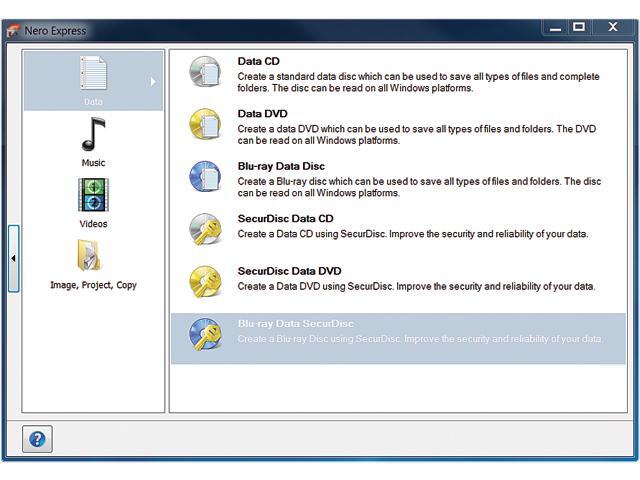Click the SecurDisc Data CD key icon
This screenshot has height=480, width=640.
click(x=205, y=229)
